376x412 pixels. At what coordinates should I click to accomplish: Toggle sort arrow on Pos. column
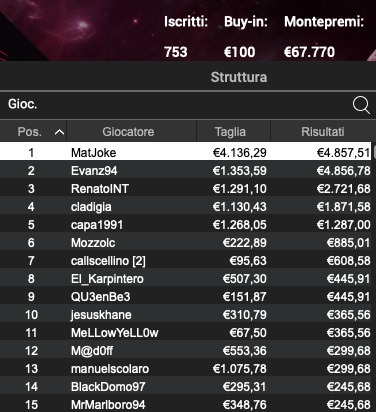tap(59, 132)
